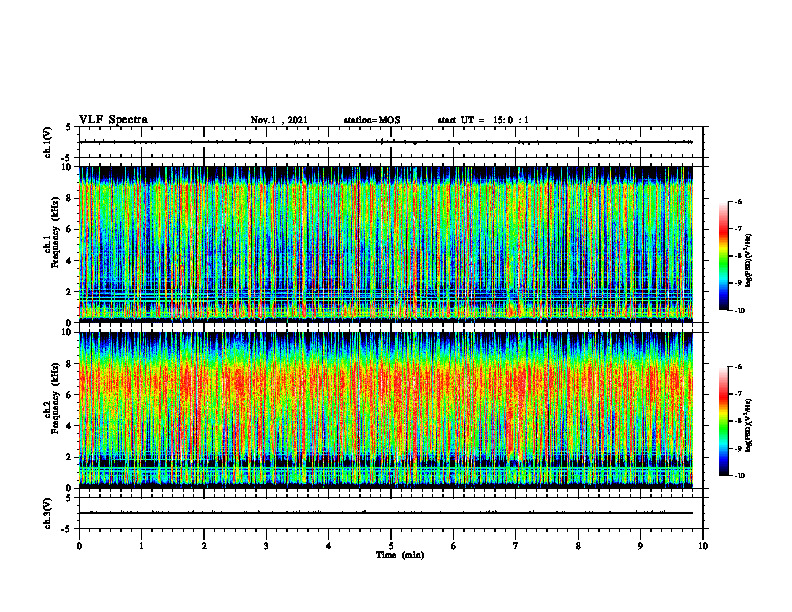Click the ch.1 color scale bar
Image resolution: width=792 pixels, height=612 pixels.
723,256
